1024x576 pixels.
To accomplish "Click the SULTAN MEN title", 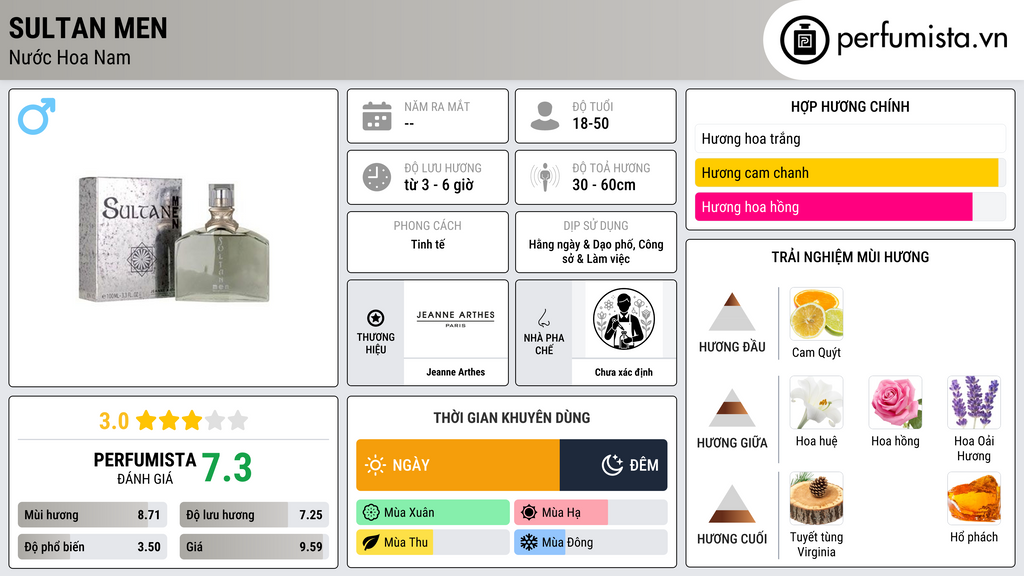I will tap(88, 28).
